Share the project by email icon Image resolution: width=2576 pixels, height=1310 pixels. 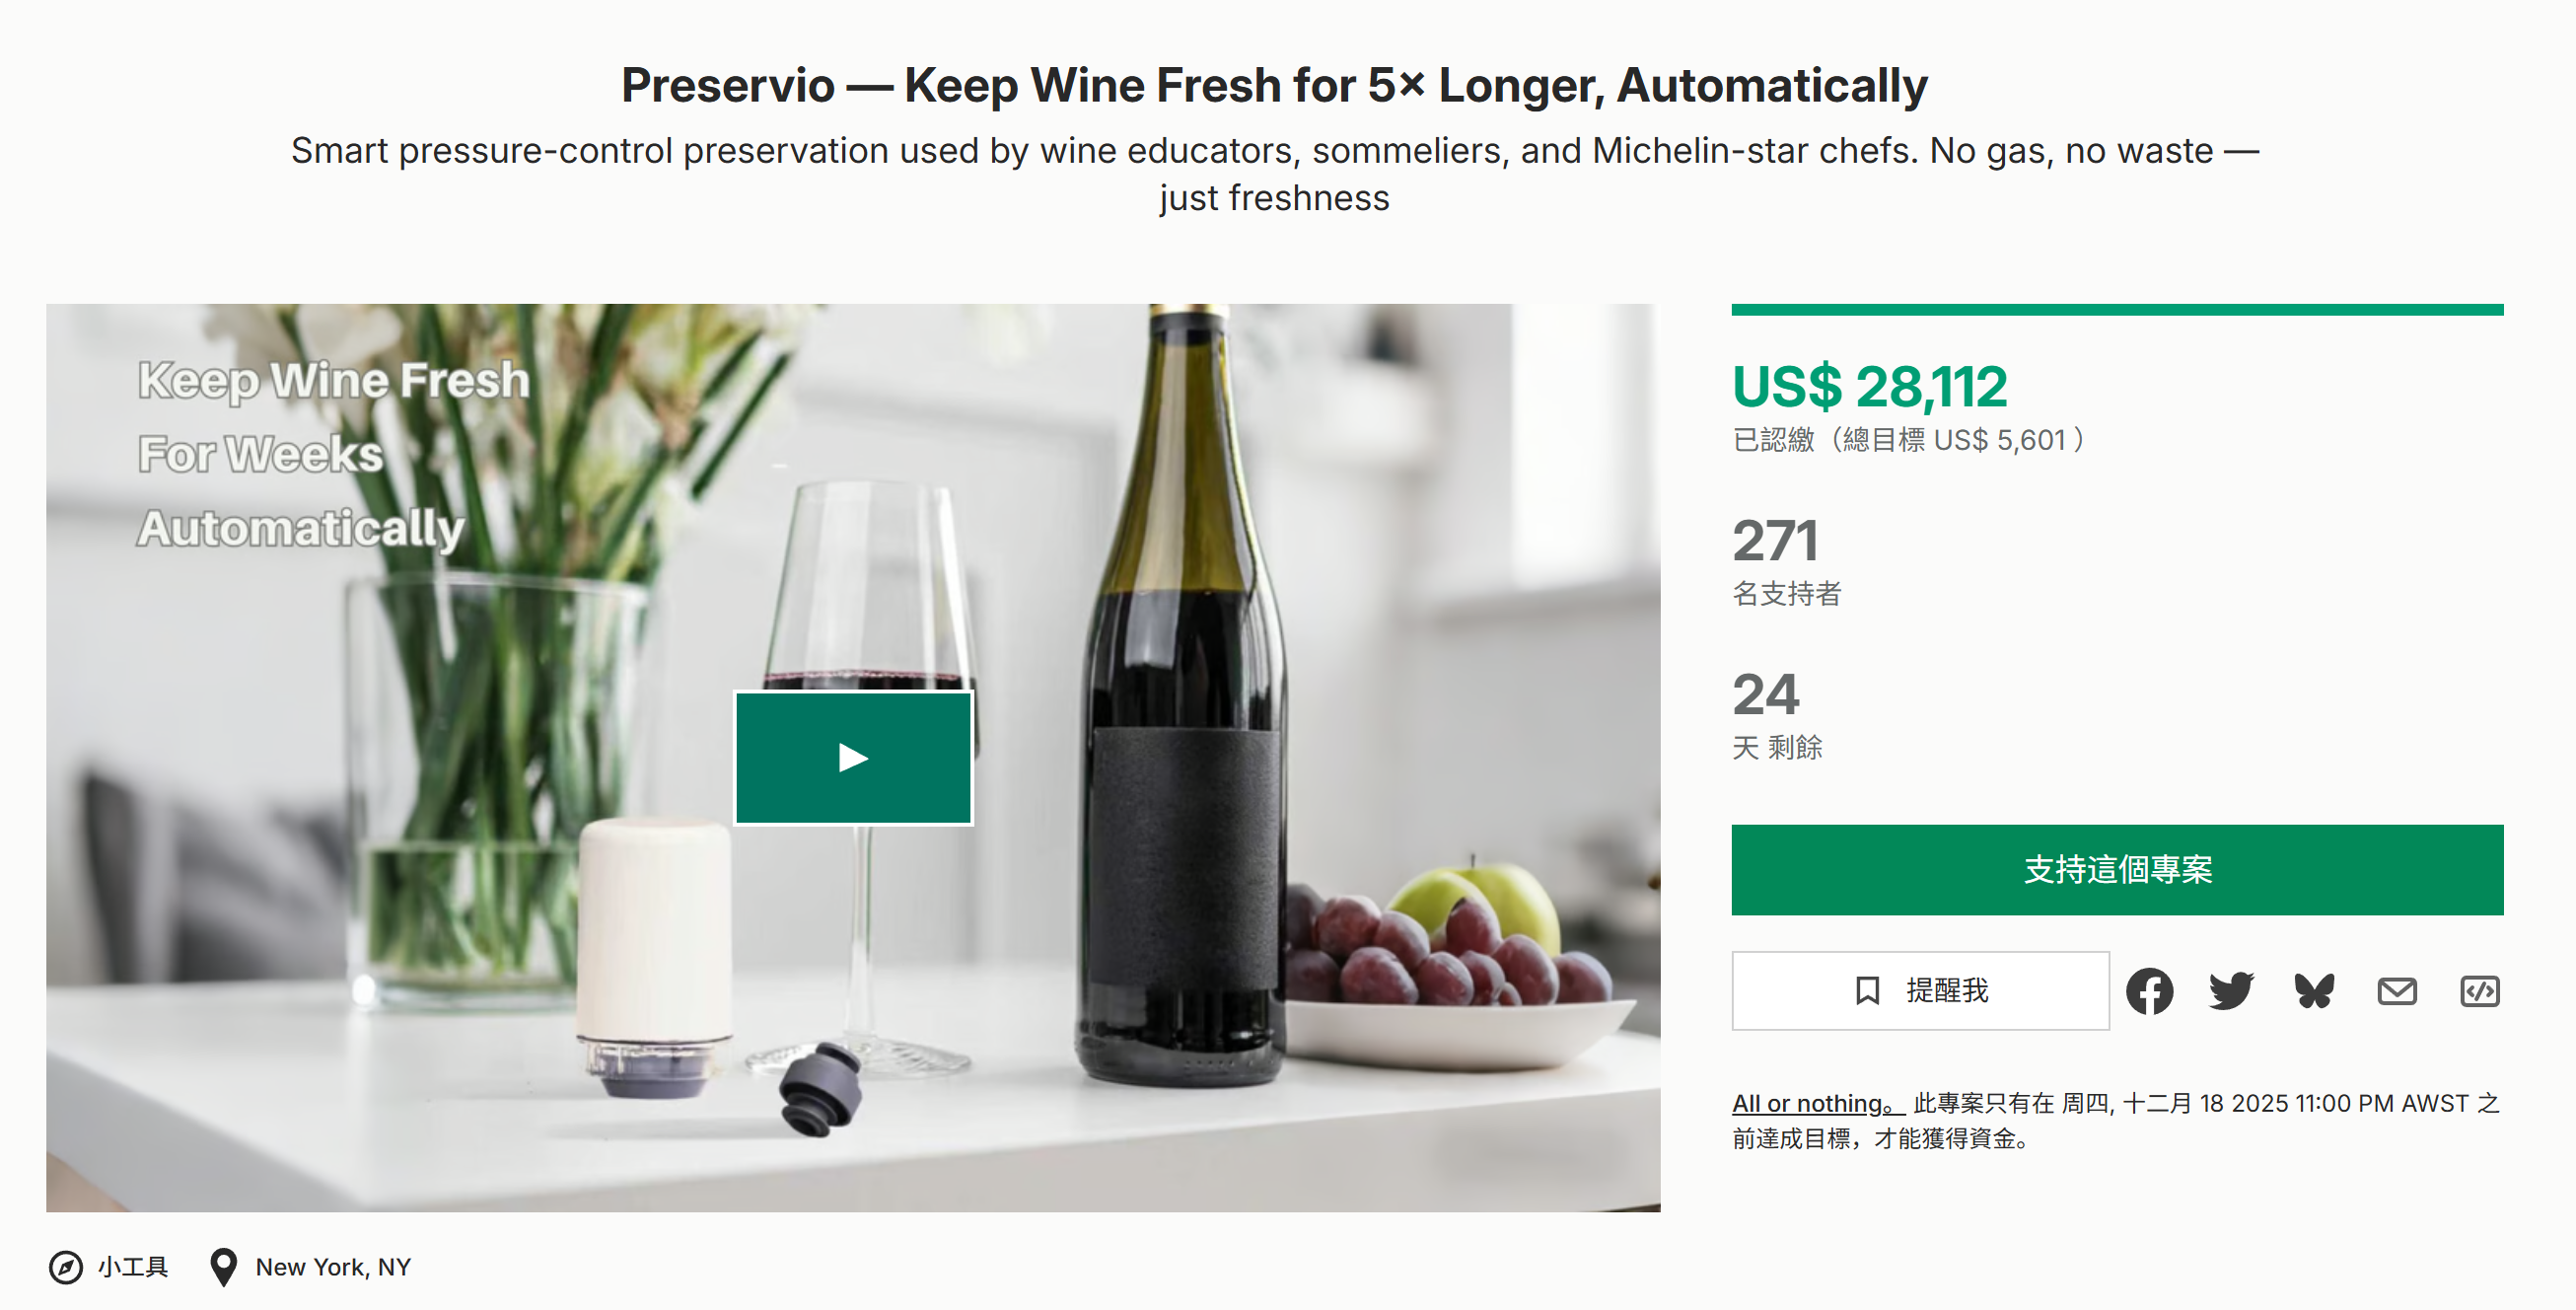tap(2397, 991)
